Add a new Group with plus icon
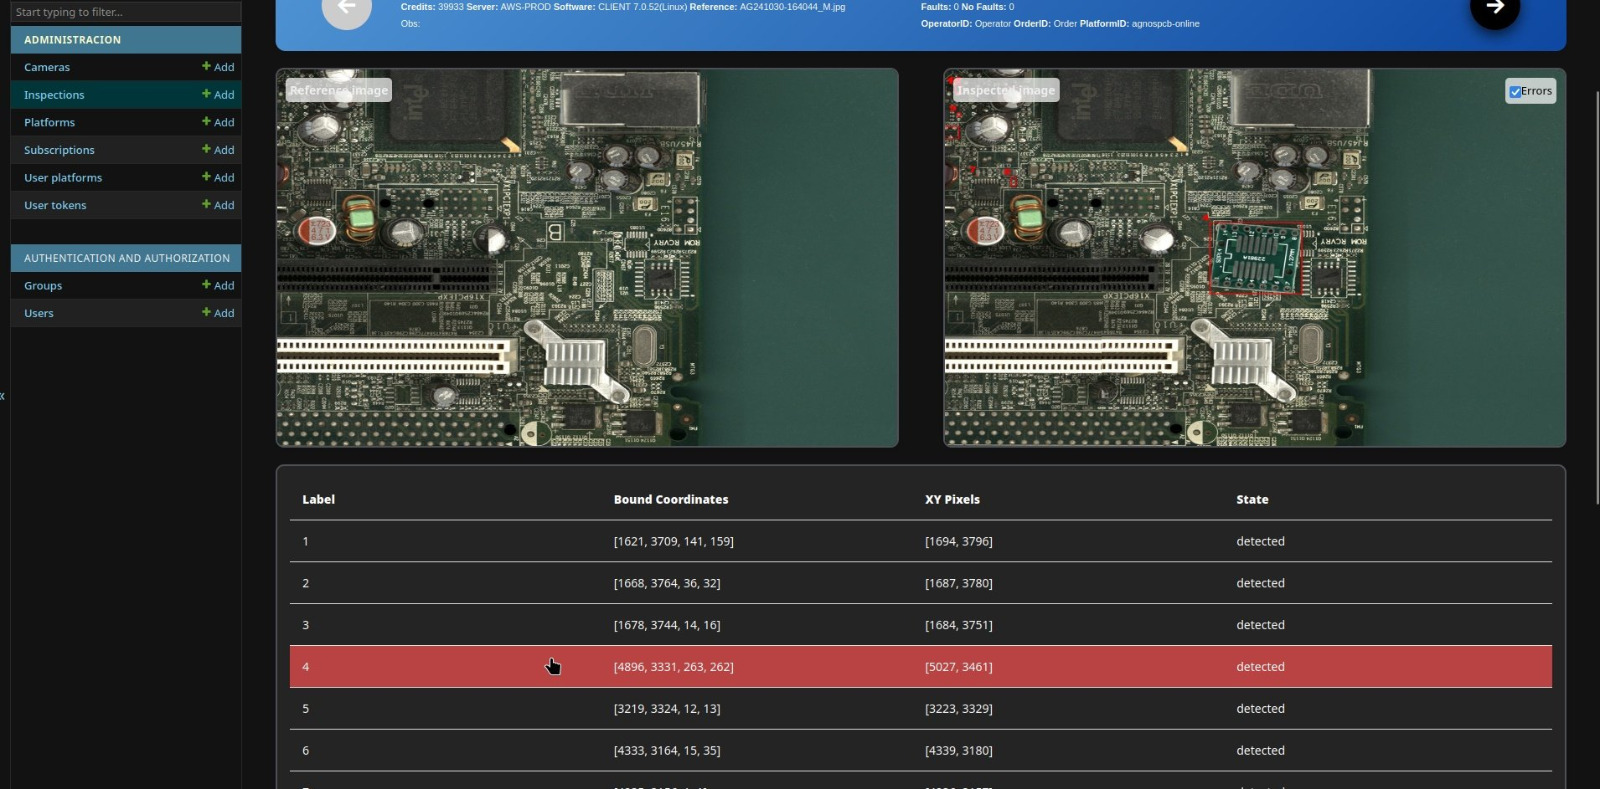Screen dimensions: 1600x789 [x=218, y=285]
